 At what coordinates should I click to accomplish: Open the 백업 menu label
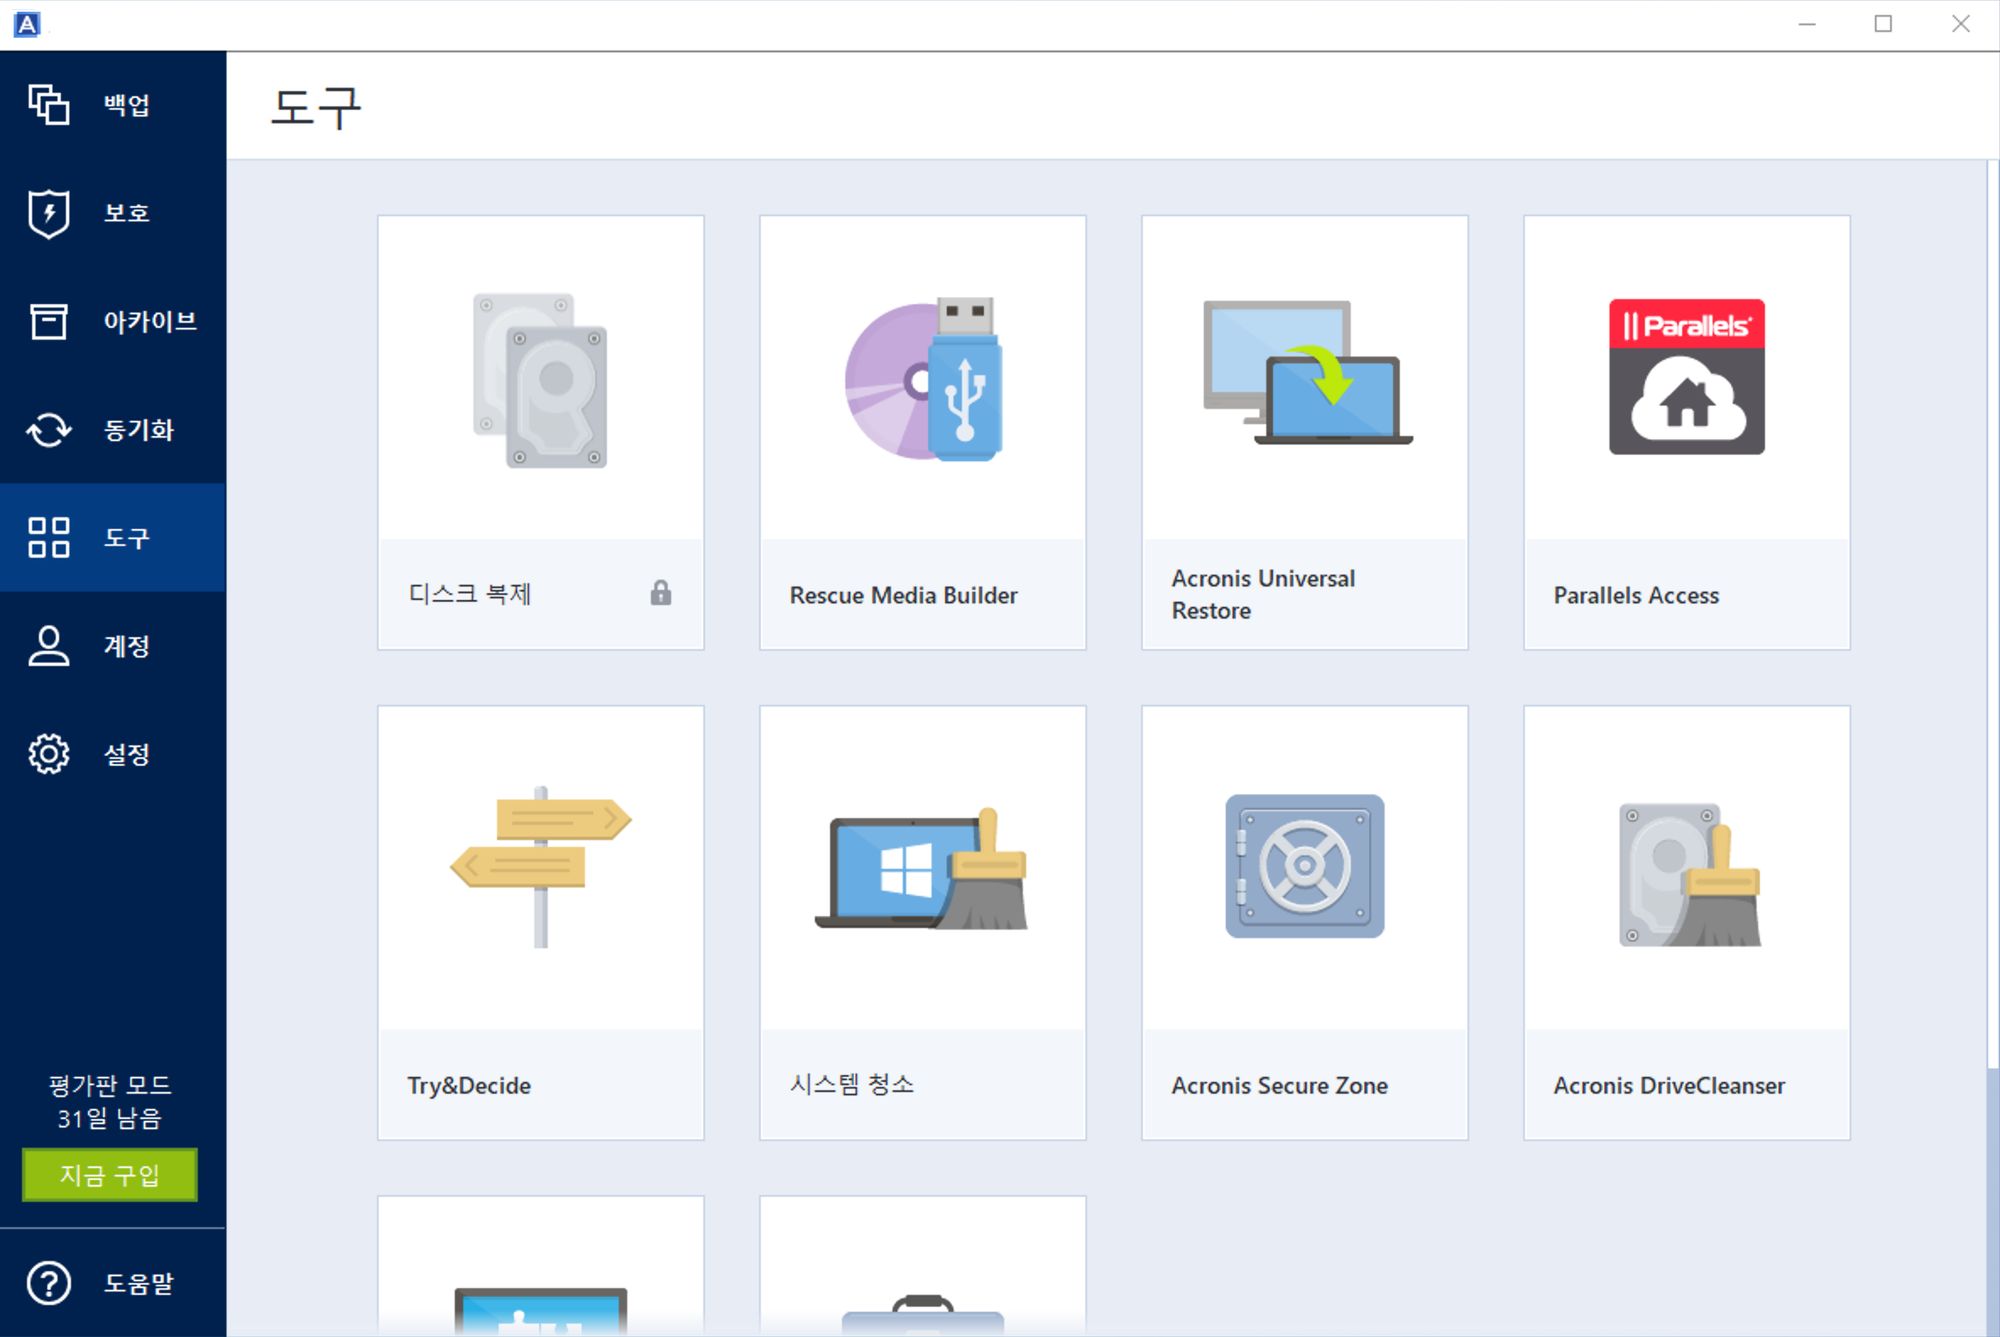point(127,105)
